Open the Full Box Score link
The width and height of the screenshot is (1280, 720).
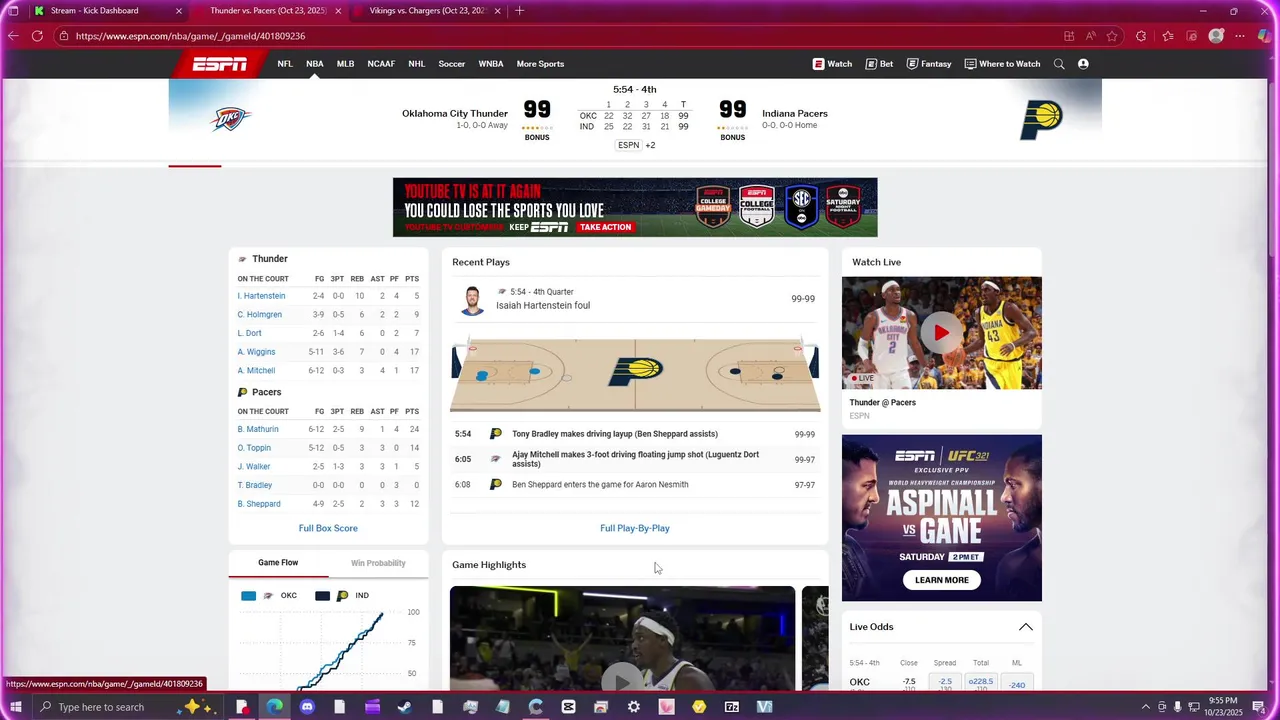coord(328,528)
